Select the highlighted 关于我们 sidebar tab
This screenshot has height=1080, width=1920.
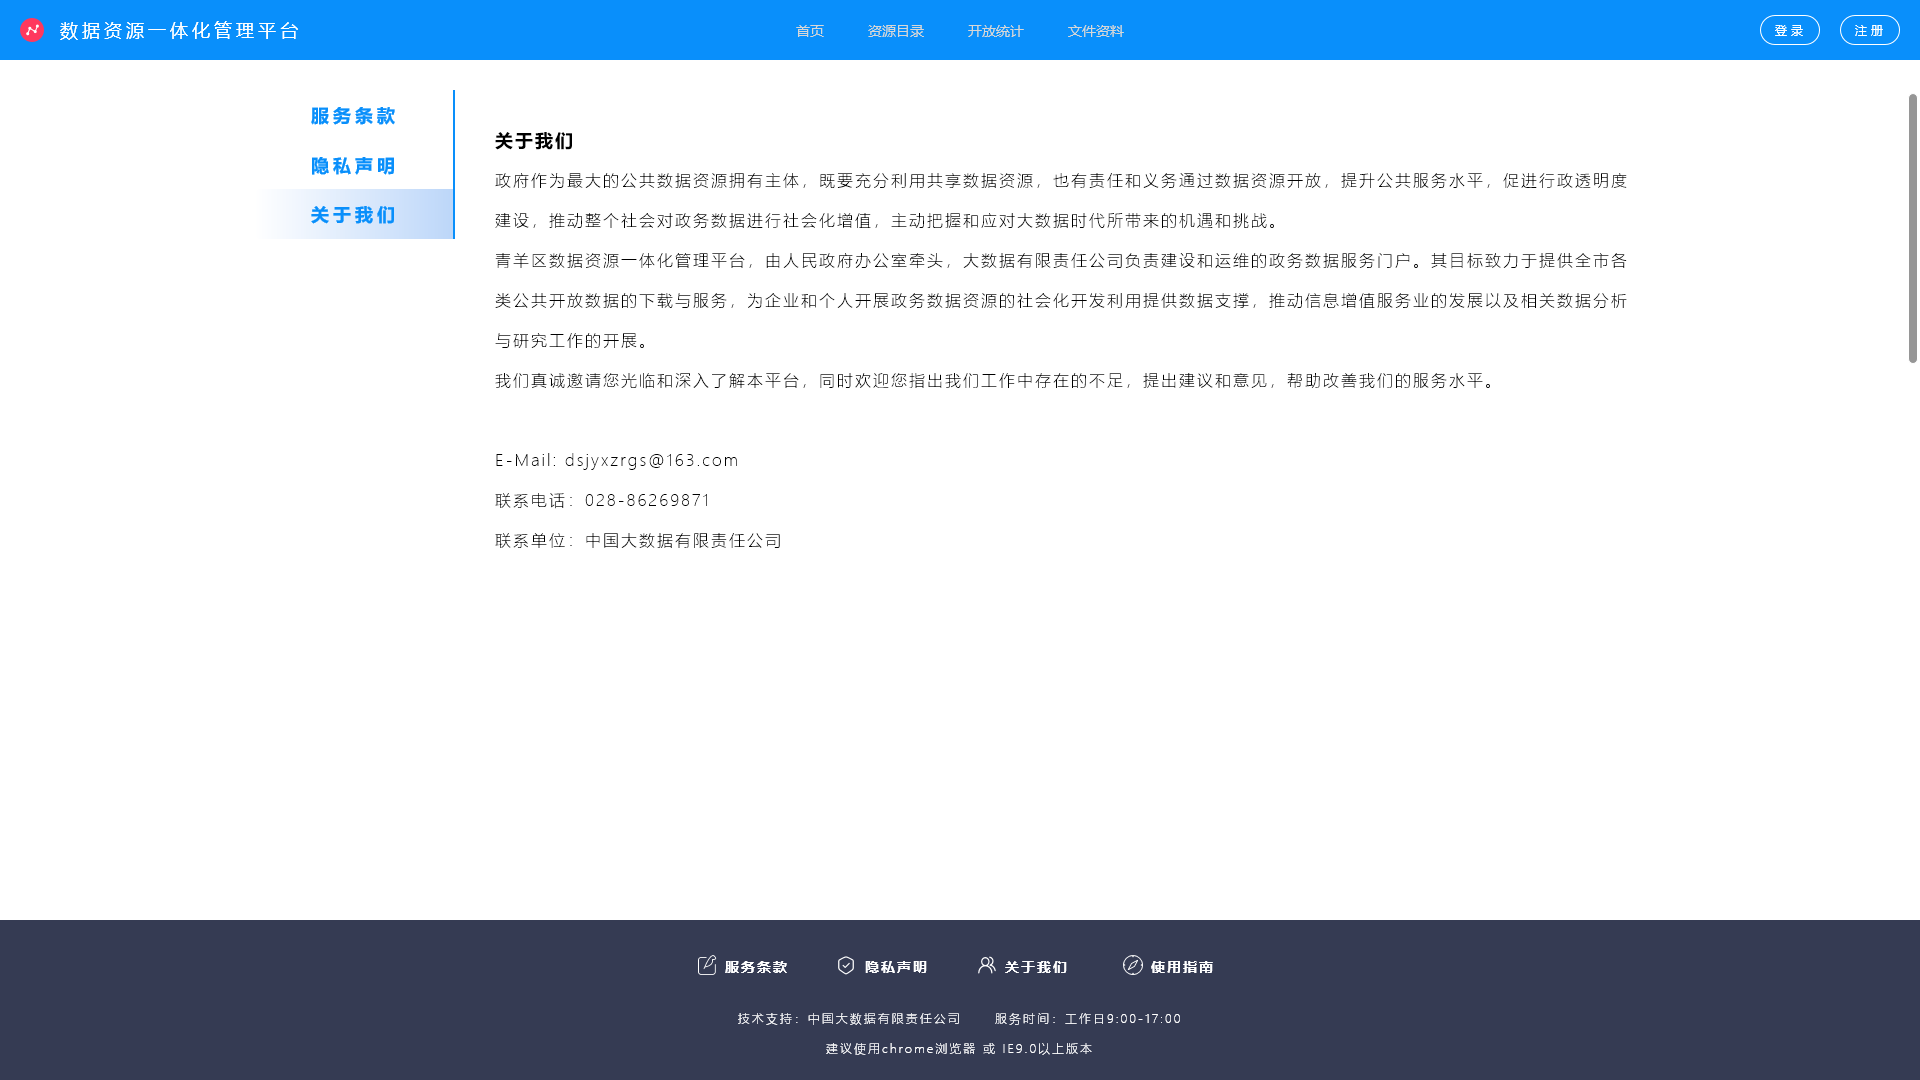point(353,215)
